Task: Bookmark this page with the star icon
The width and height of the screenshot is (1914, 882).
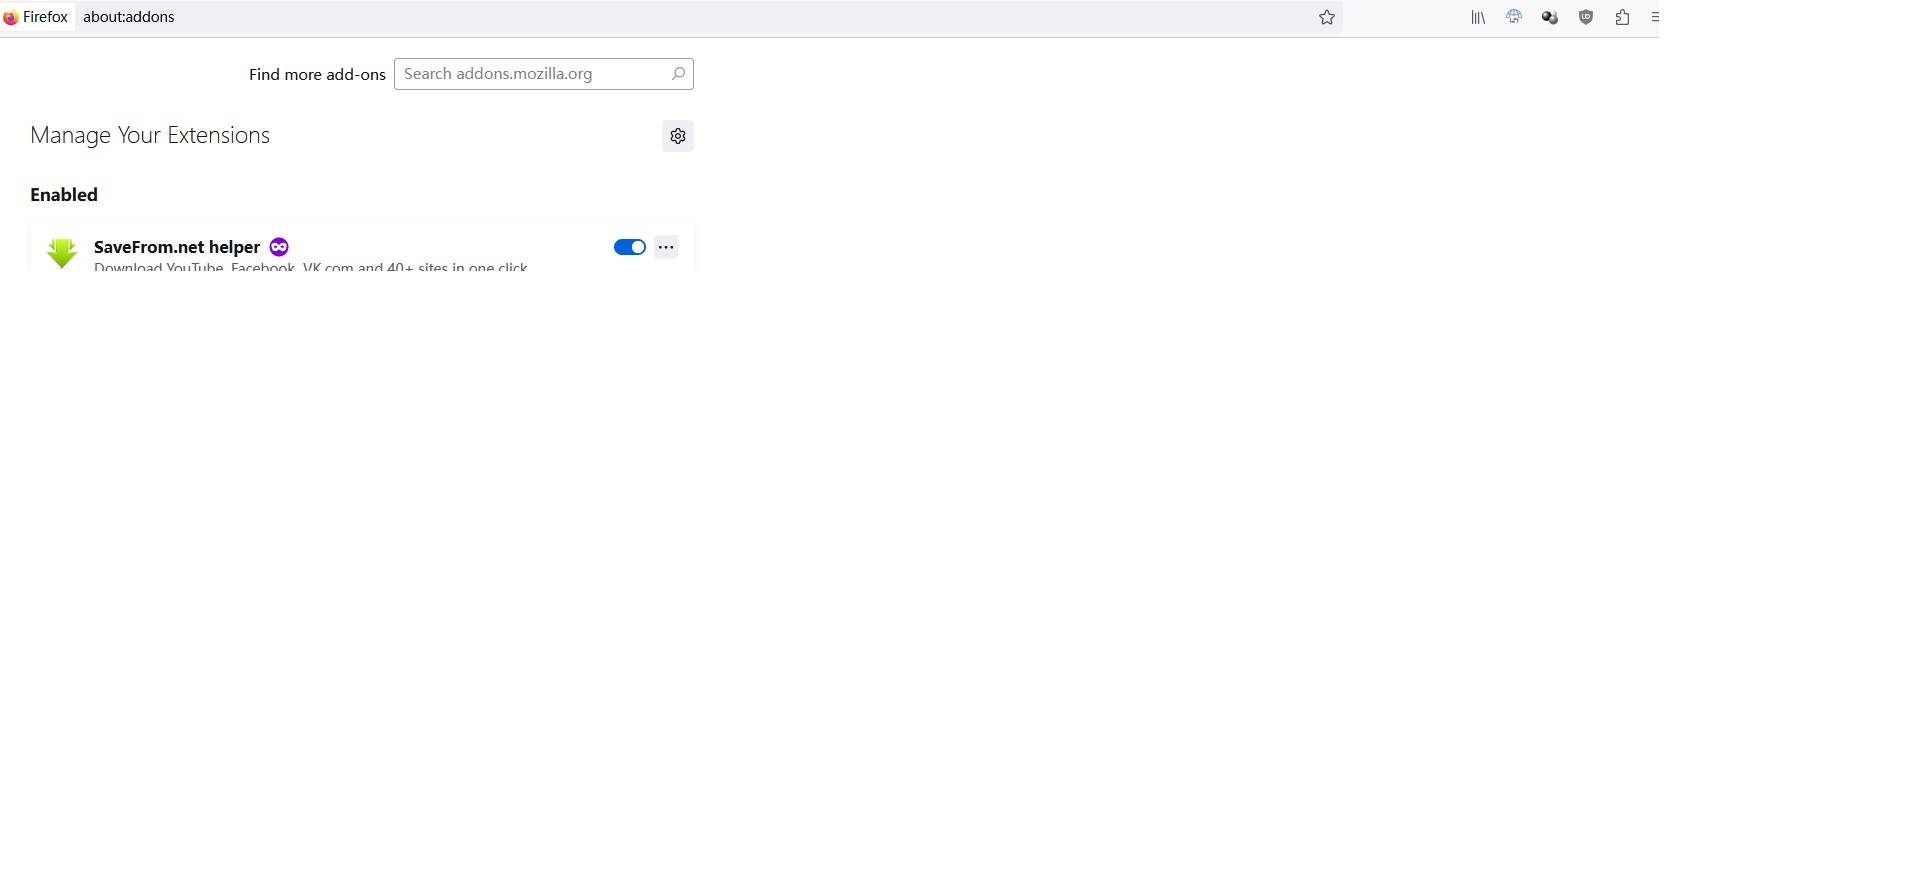Action: (x=1327, y=17)
